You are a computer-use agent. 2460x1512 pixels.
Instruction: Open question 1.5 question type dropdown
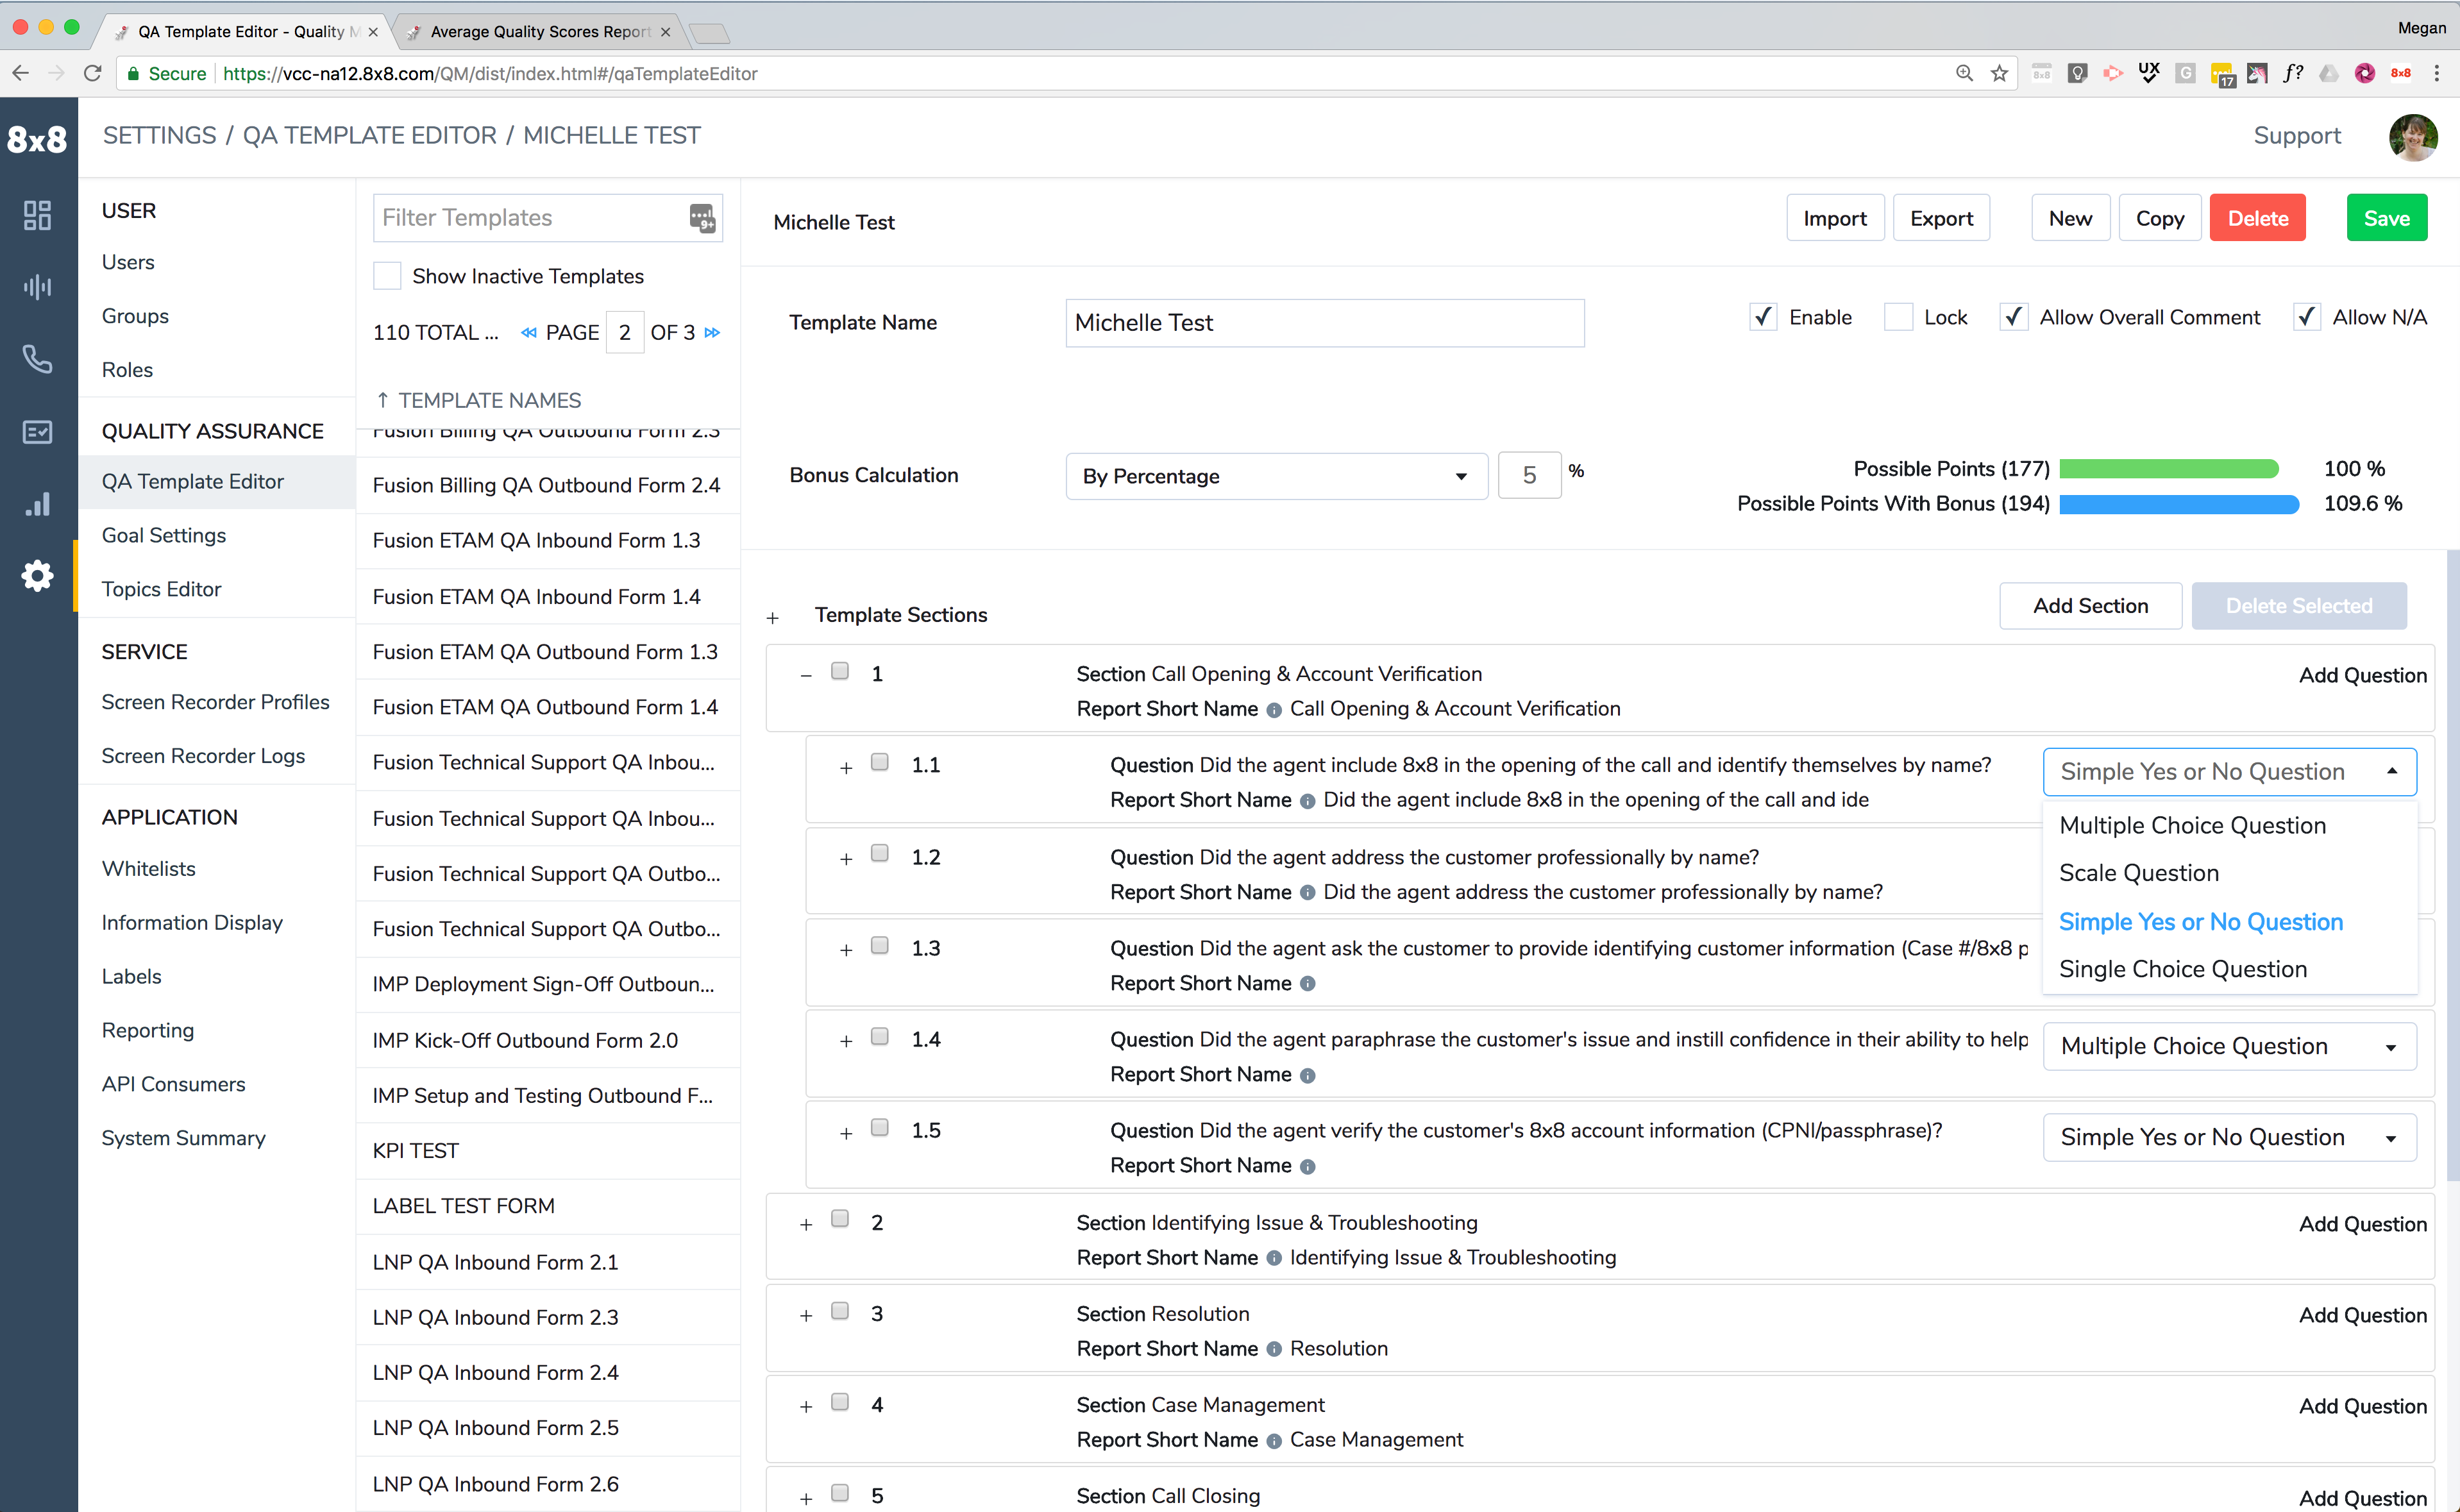pyautogui.click(x=2229, y=1137)
